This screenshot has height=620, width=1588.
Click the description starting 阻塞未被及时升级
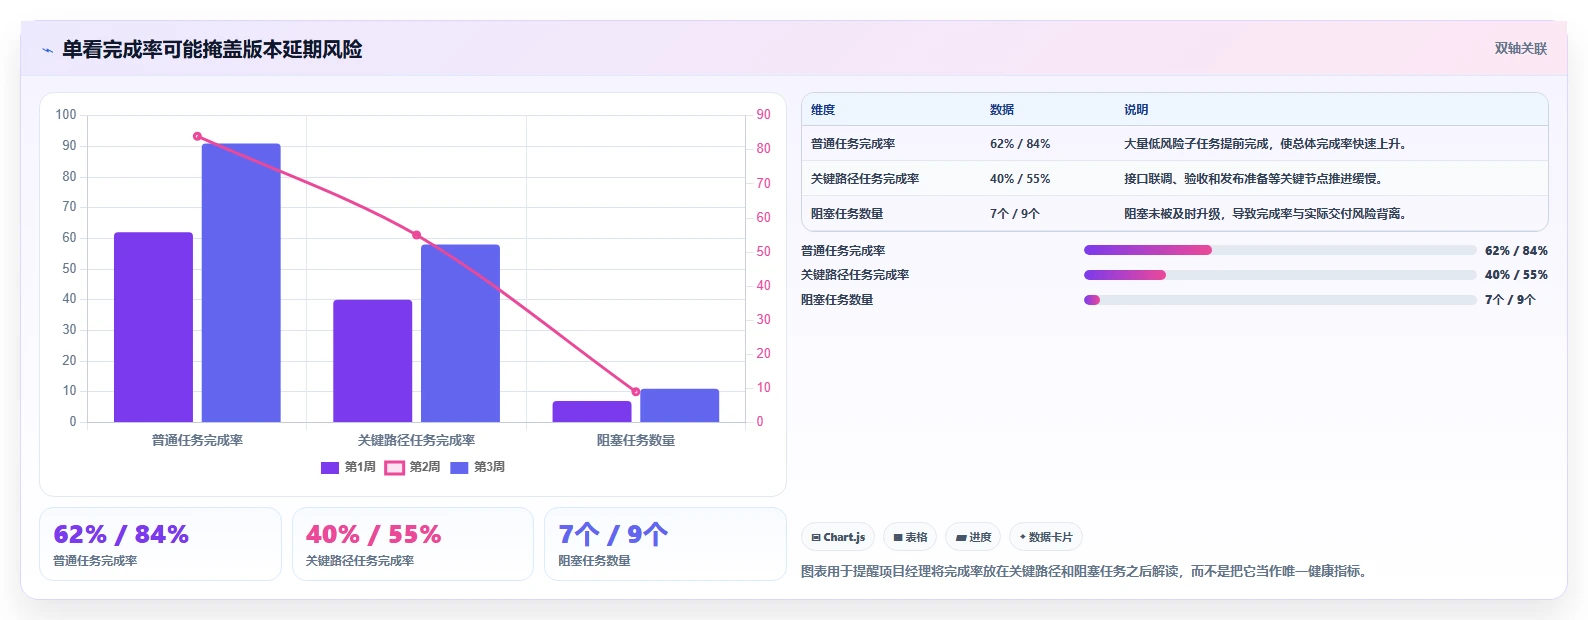[1266, 214]
